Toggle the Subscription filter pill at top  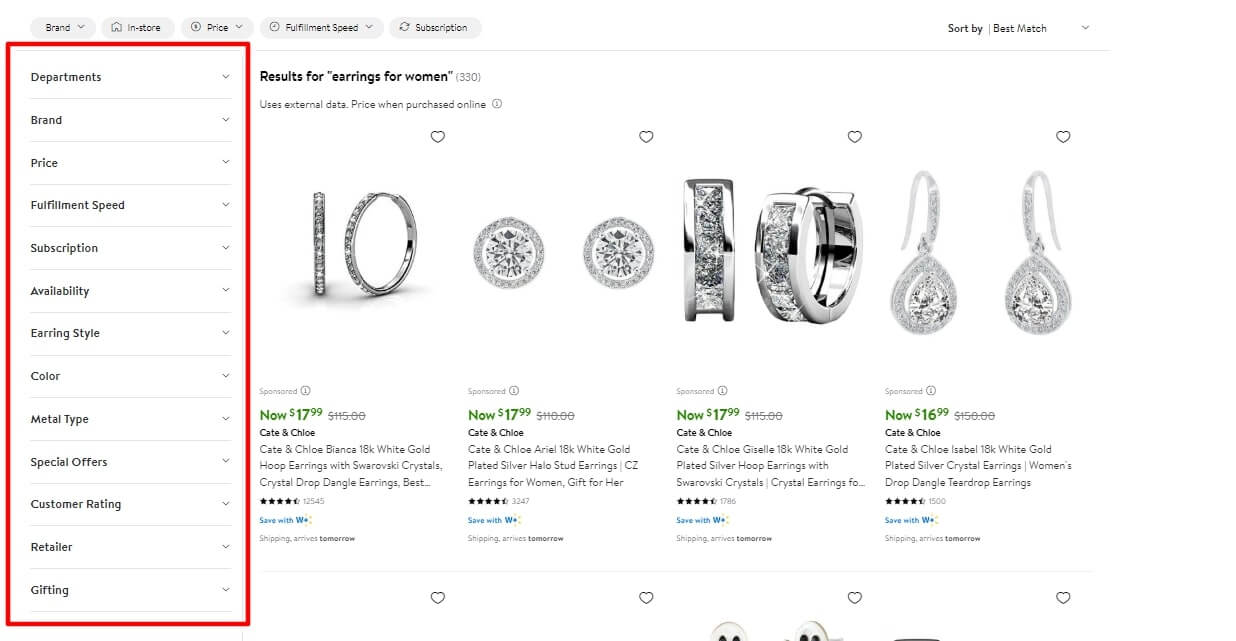[435, 28]
